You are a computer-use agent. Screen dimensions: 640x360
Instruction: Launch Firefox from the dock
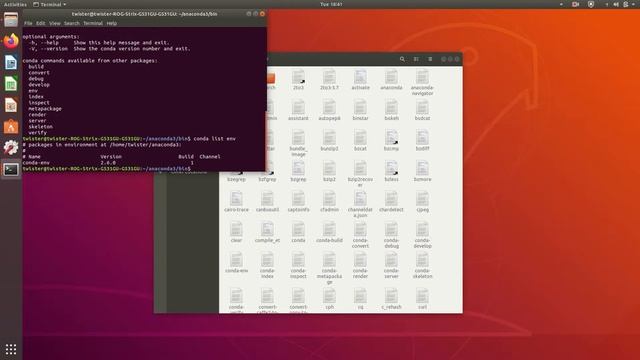[x=11, y=41]
